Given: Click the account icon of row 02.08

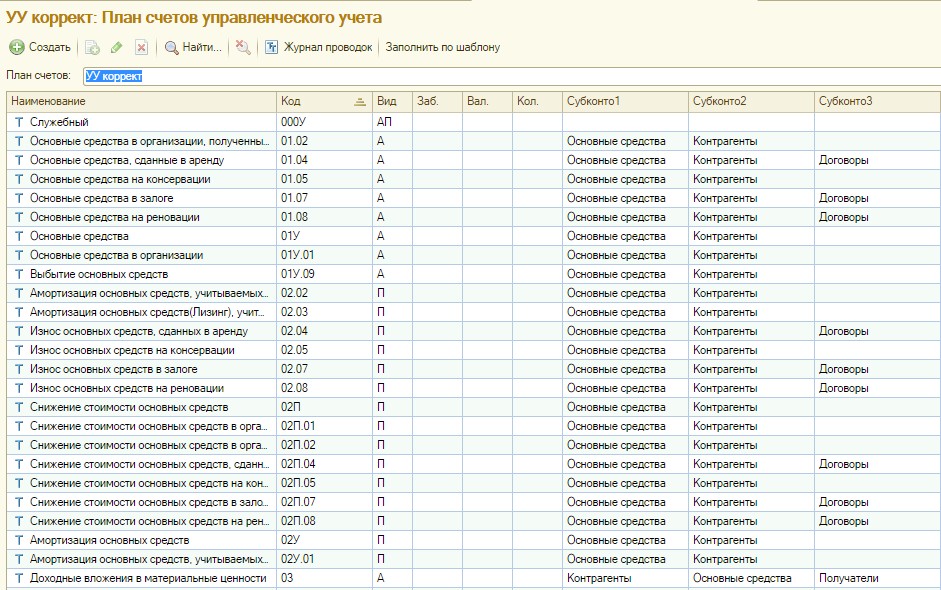Looking at the screenshot, I should click(x=19, y=388).
